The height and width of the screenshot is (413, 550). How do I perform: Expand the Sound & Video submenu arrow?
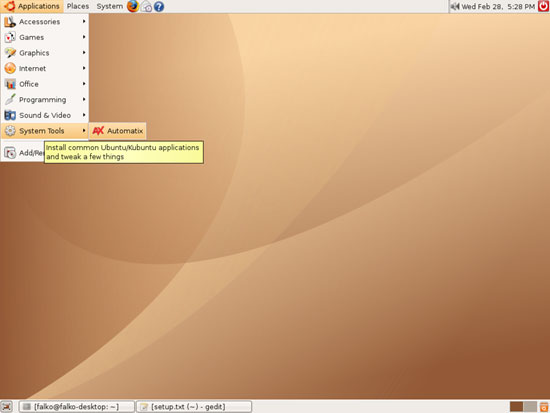[84, 115]
